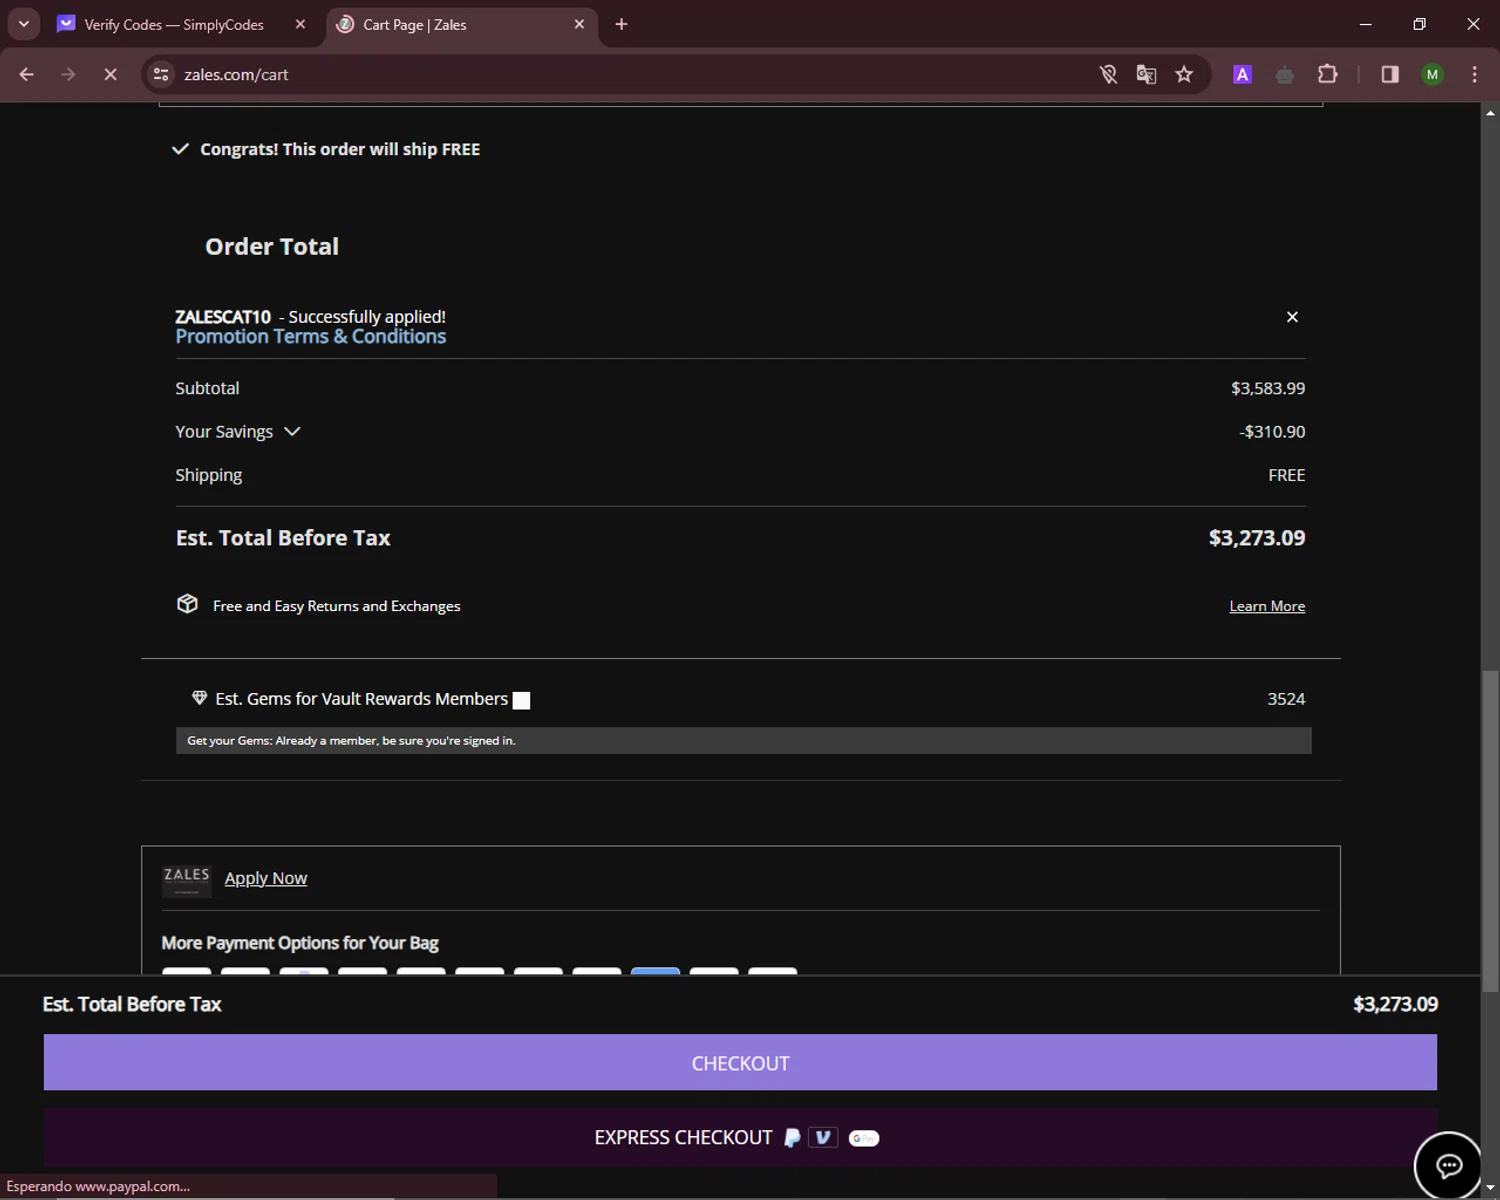Image resolution: width=1500 pixels, height=1200 pixels.
Task: Close the Verify Codes — SimplyCodes tab
Action: point(300,24)
